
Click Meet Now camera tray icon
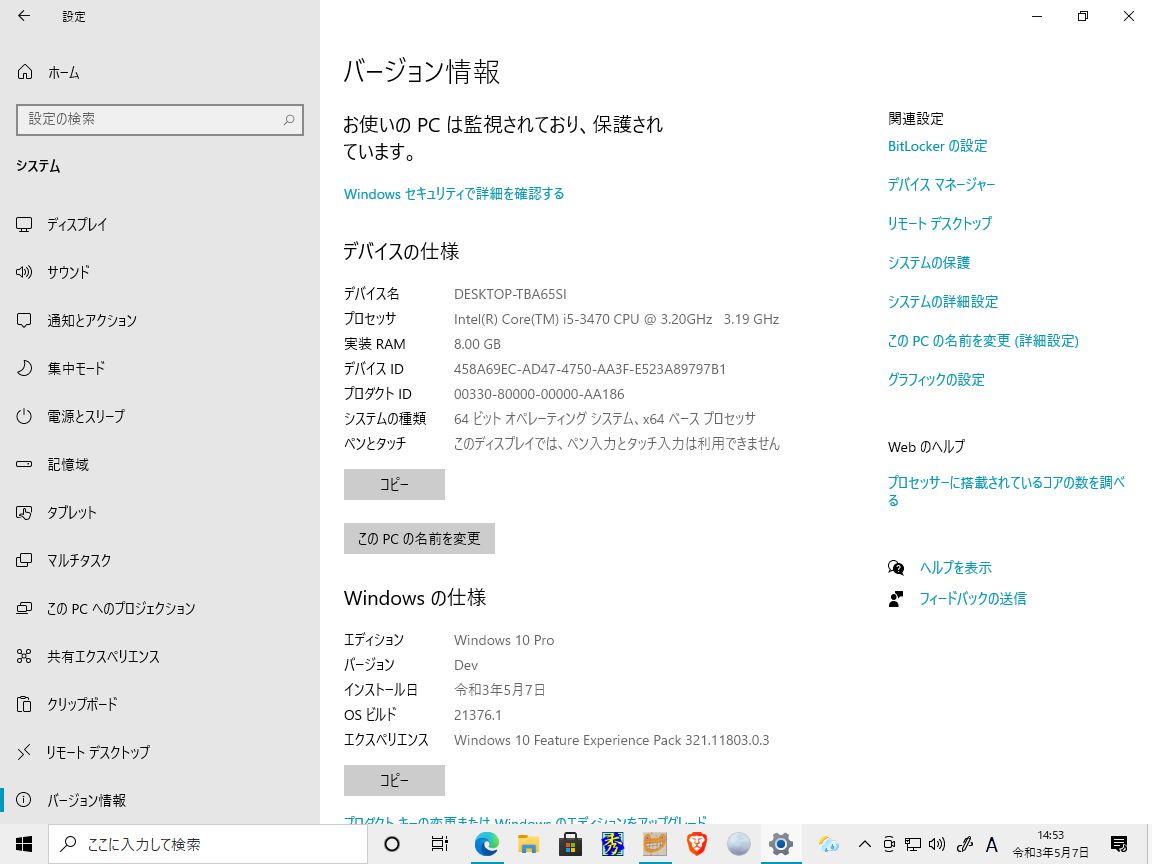pyautogui.click(x=889, y=844)
